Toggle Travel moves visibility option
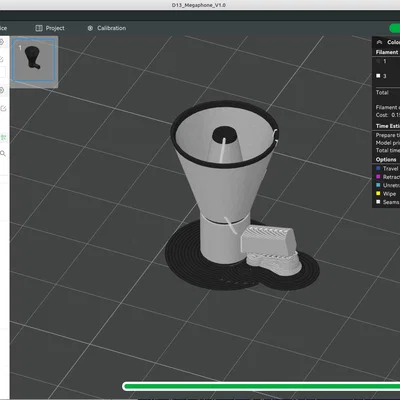This screenshot has height=400, width=400. [387, 169]
